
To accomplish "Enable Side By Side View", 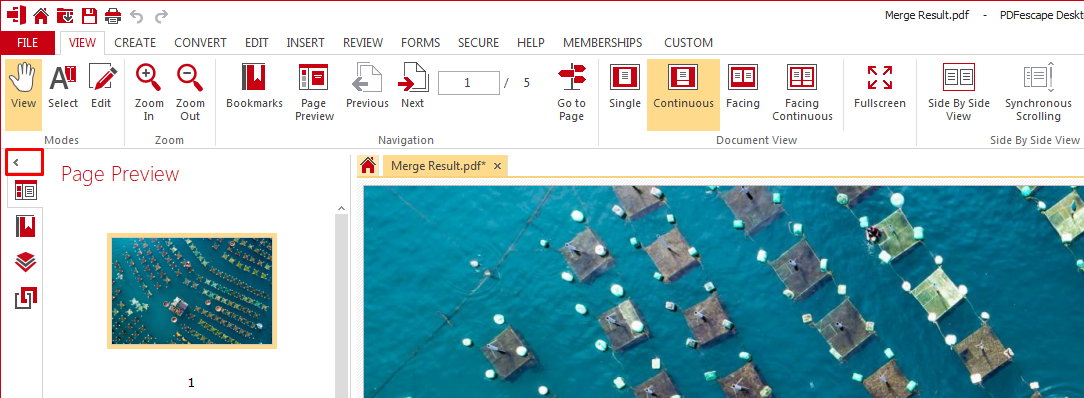I will click(958, 92).
